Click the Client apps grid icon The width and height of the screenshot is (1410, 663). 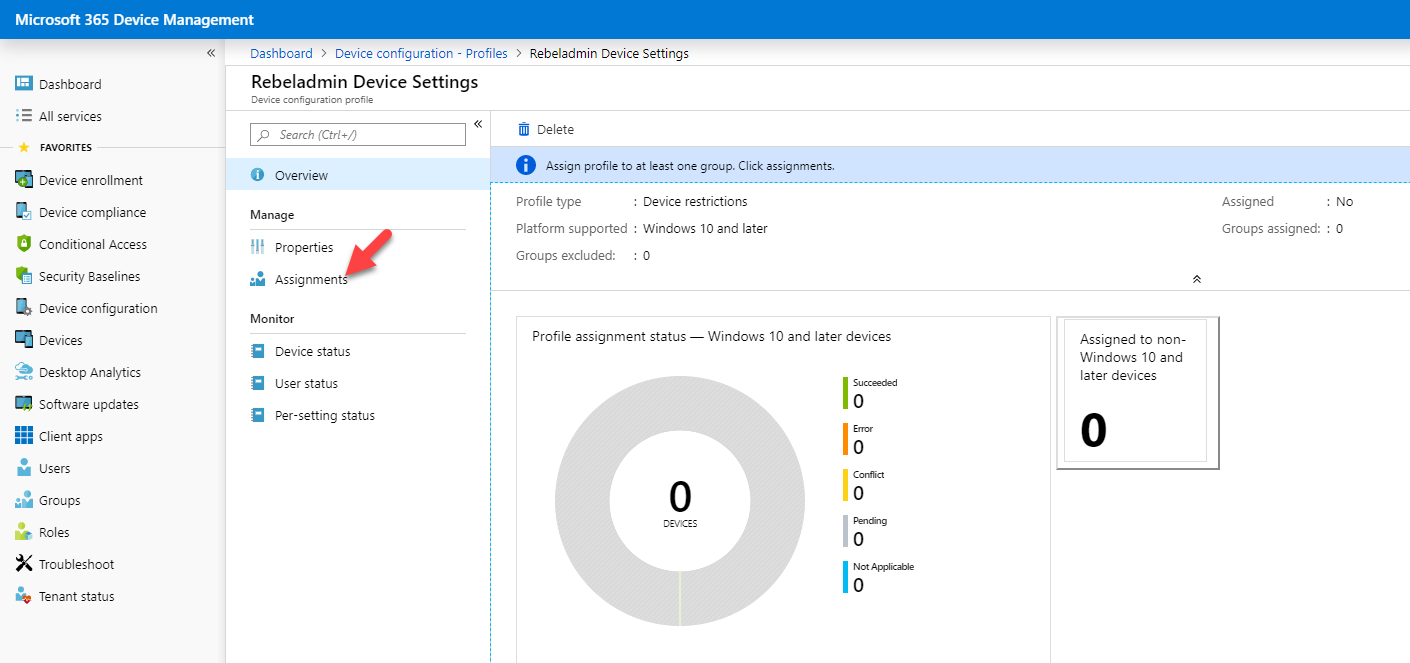coord(24,436)
